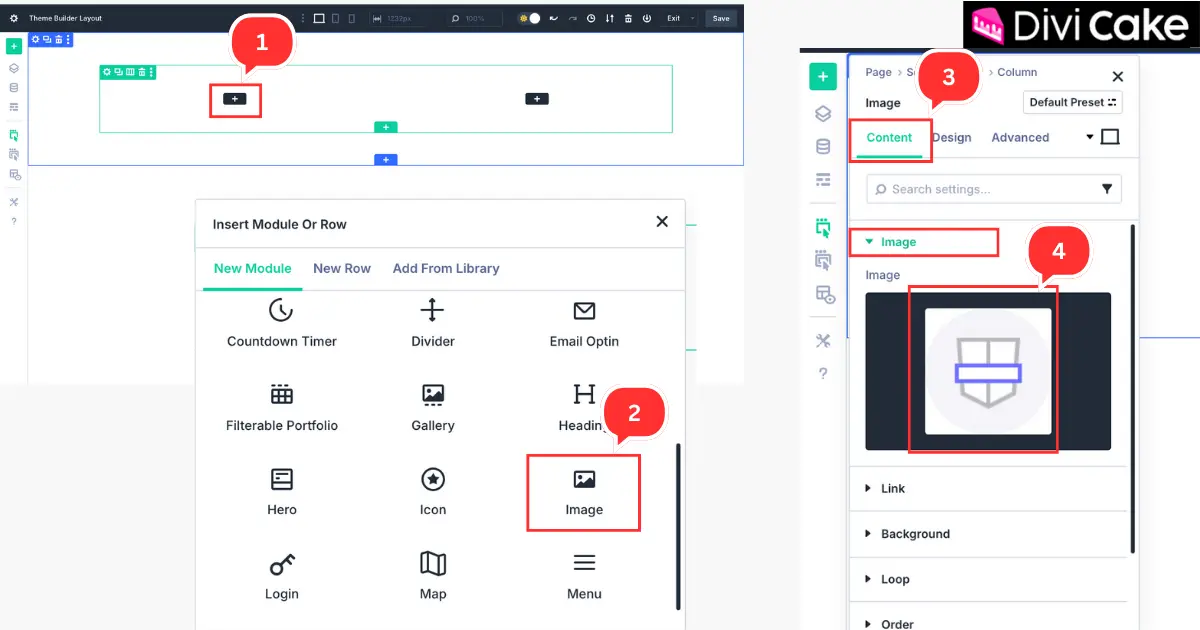Click help question mark beside settings panel

tap(823, 374)
